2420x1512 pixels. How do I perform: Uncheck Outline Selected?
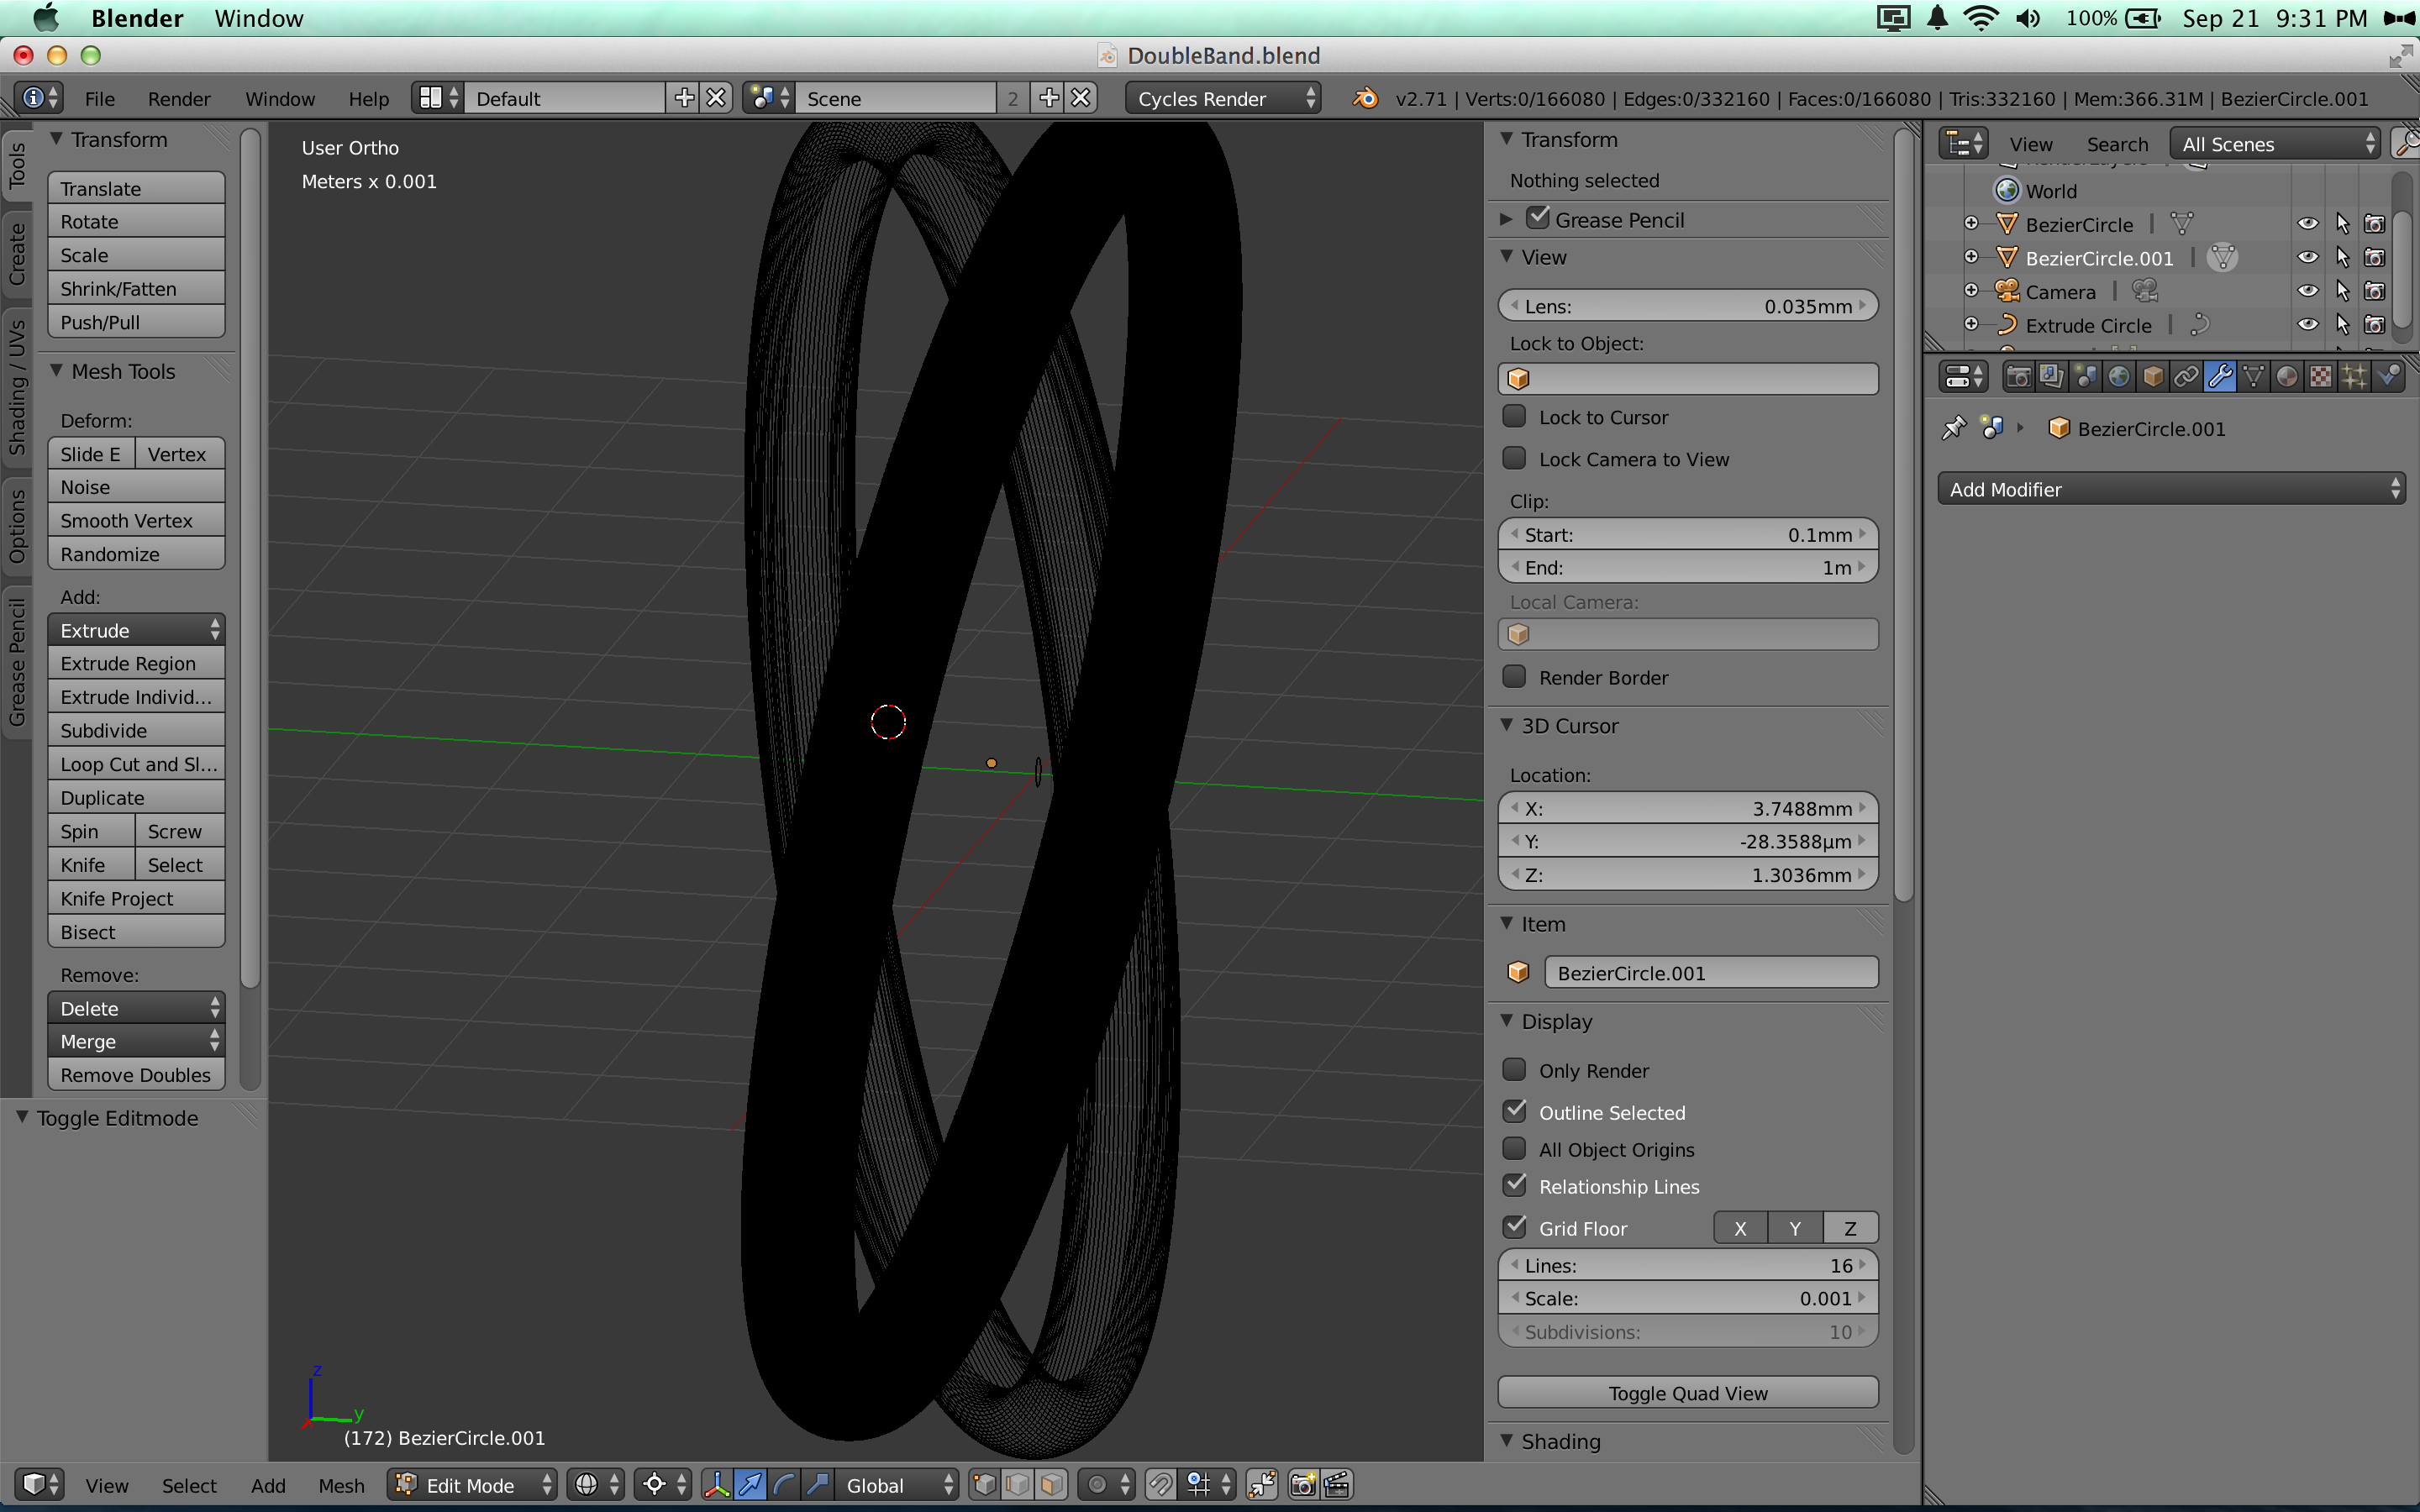click(x=1514, y=1111)
